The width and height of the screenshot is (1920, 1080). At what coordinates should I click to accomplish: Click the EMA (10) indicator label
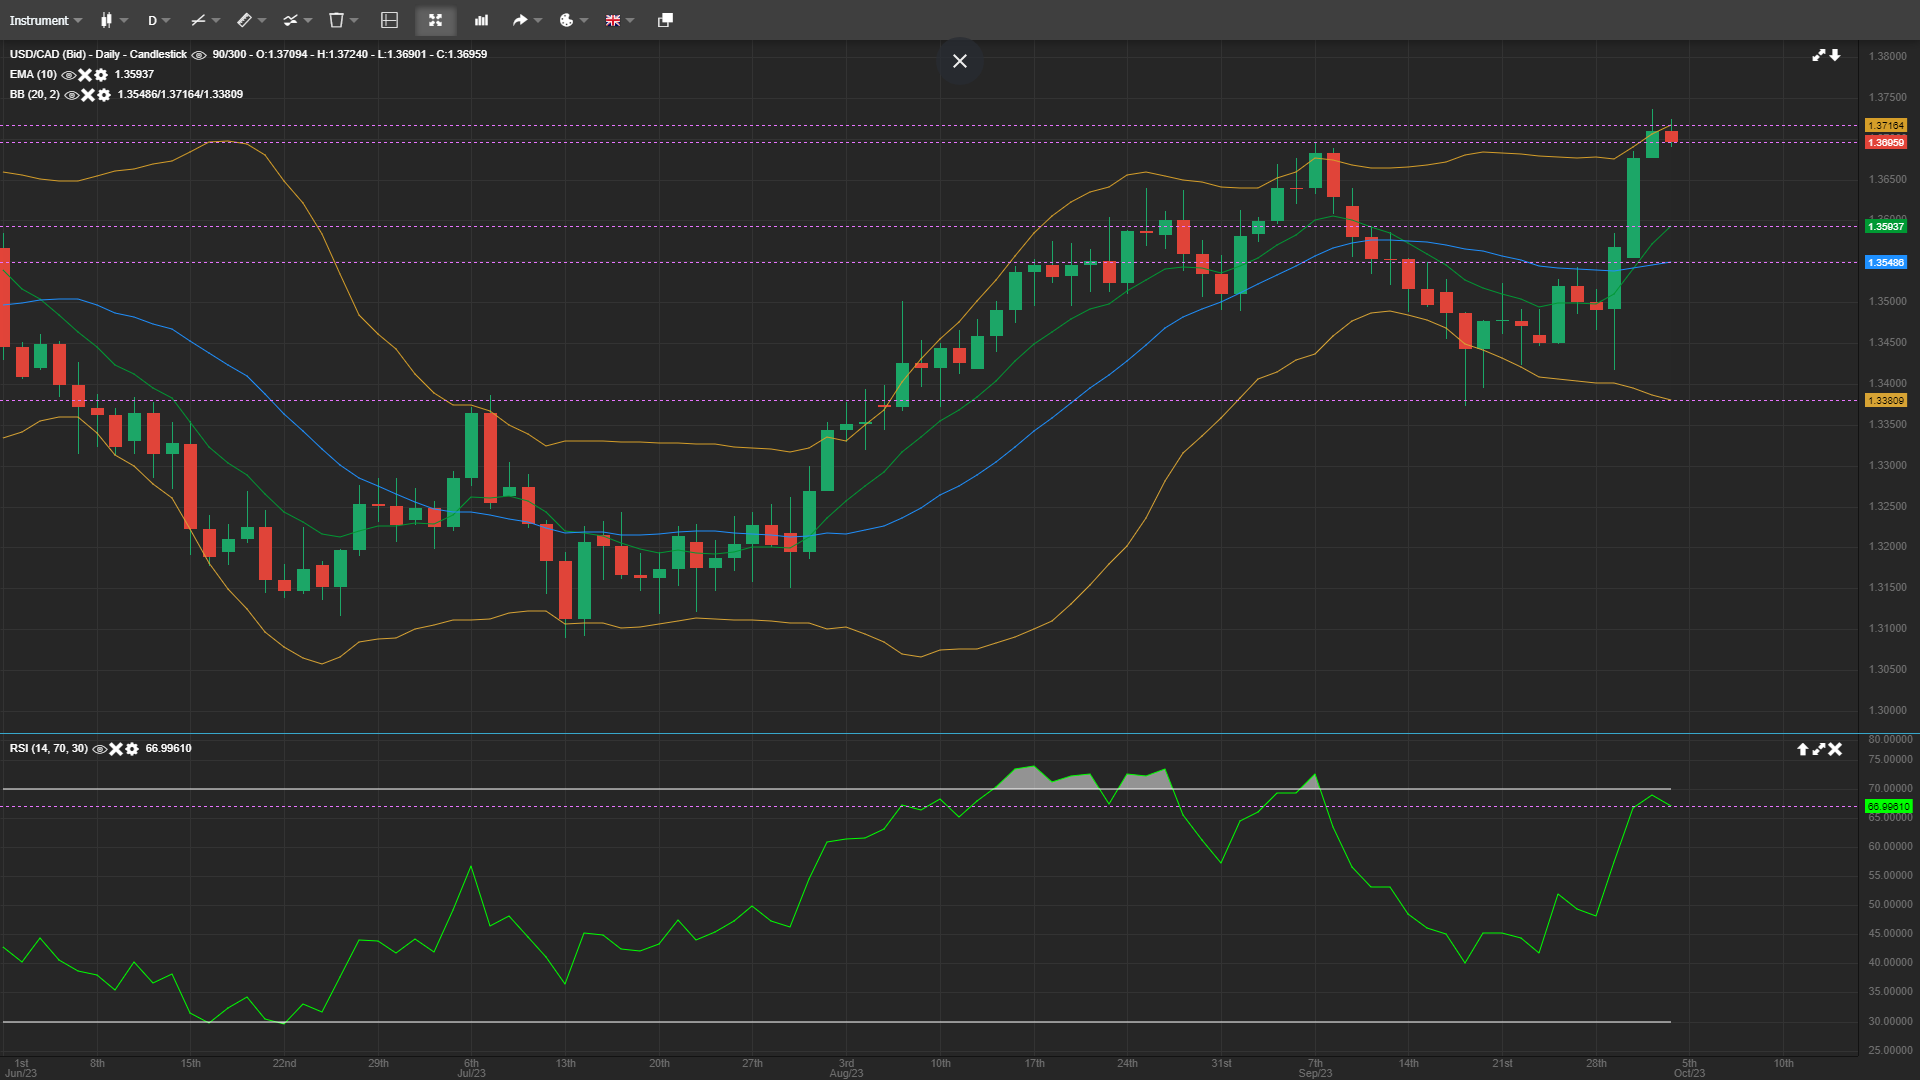pyautogui.click(x=33, y=74)
